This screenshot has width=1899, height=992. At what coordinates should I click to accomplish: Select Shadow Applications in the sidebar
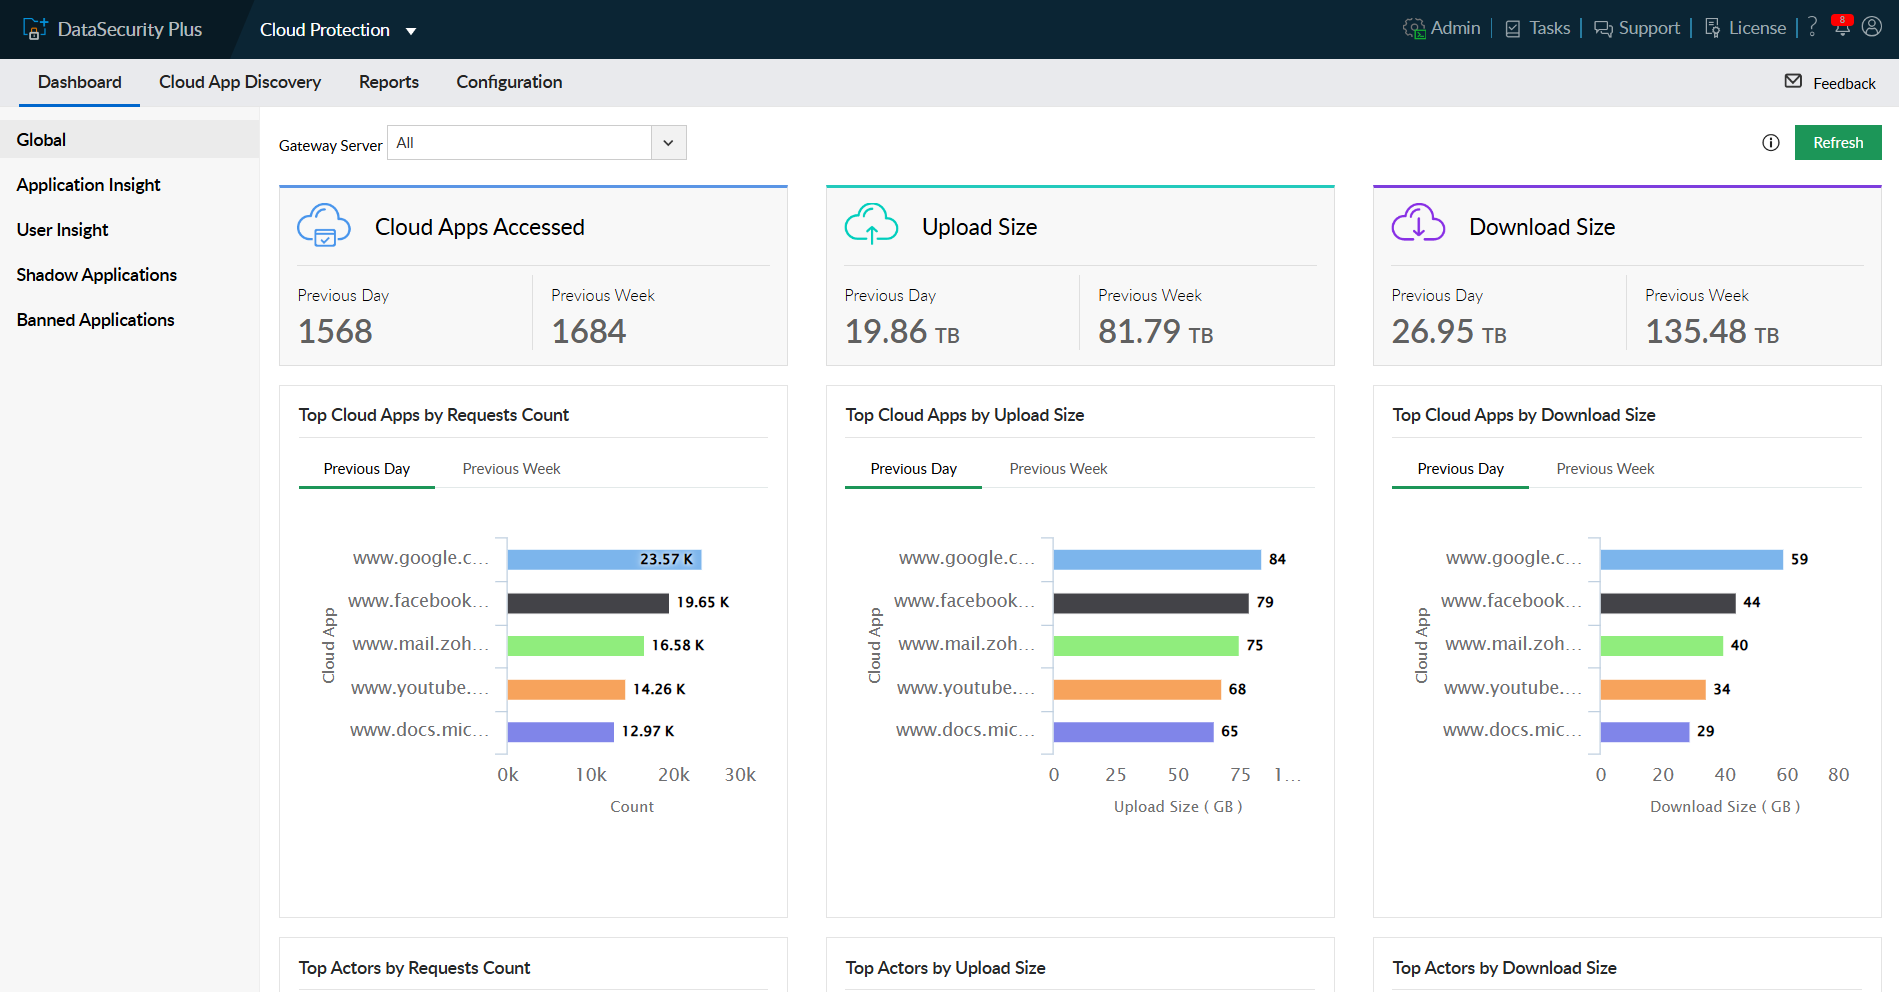[x=96, y=274]
